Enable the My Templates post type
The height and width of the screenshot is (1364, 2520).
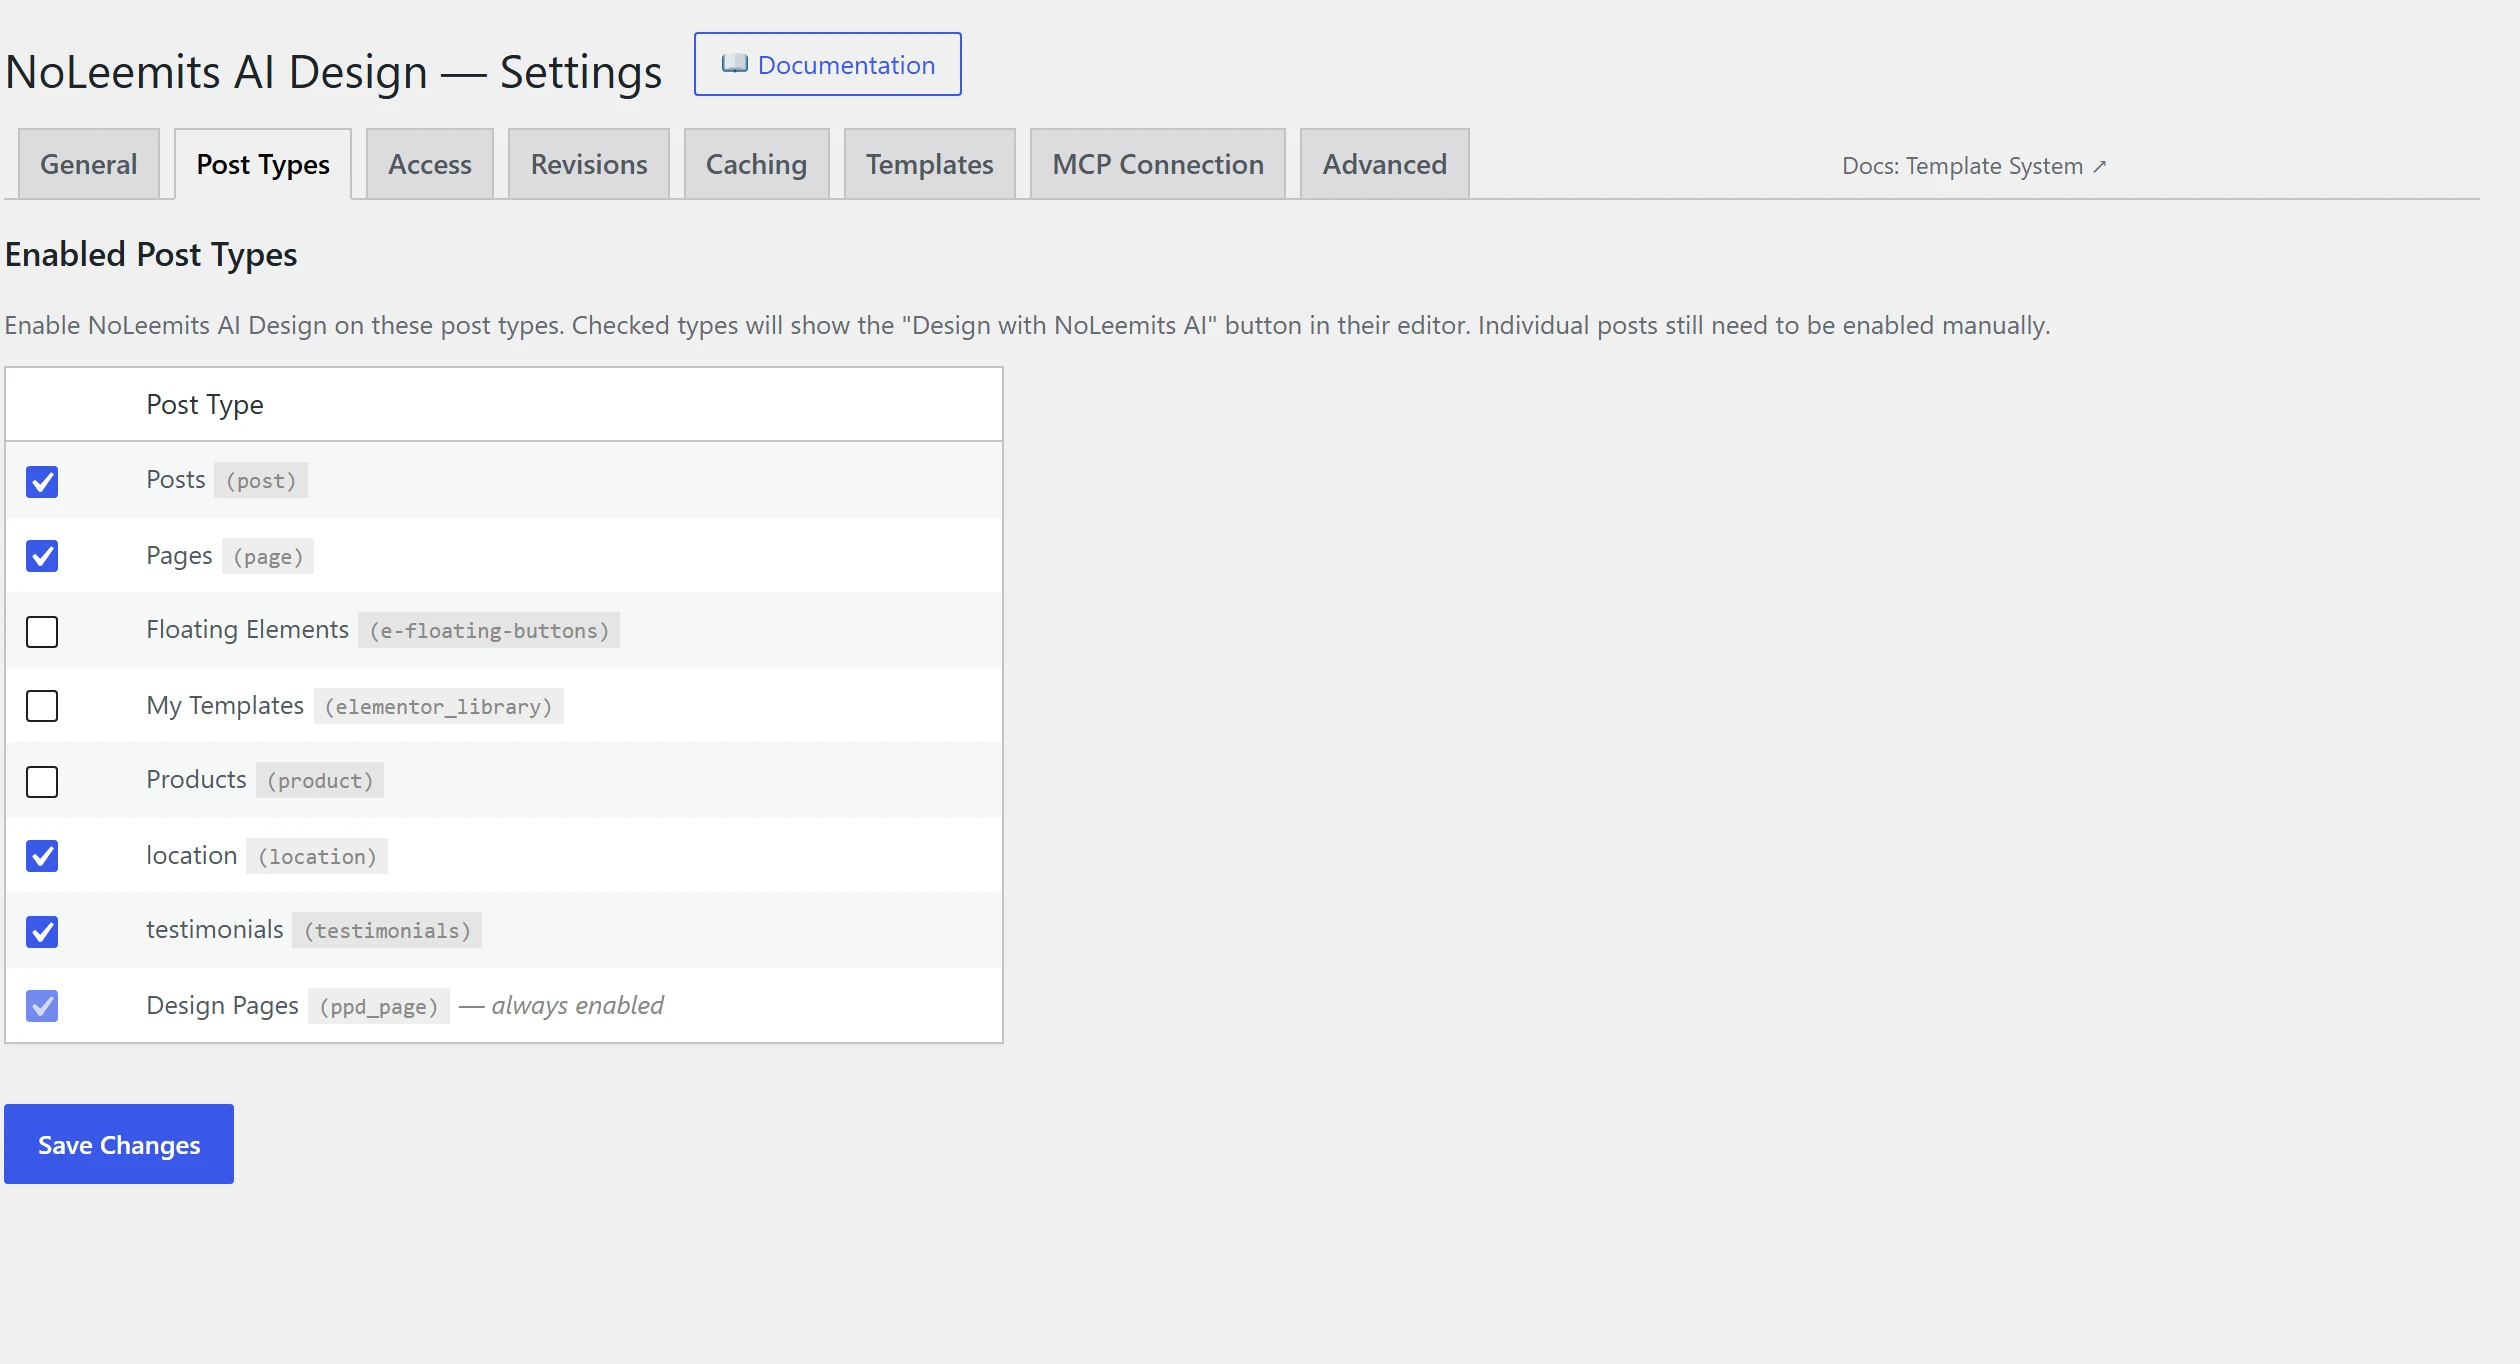42,706
